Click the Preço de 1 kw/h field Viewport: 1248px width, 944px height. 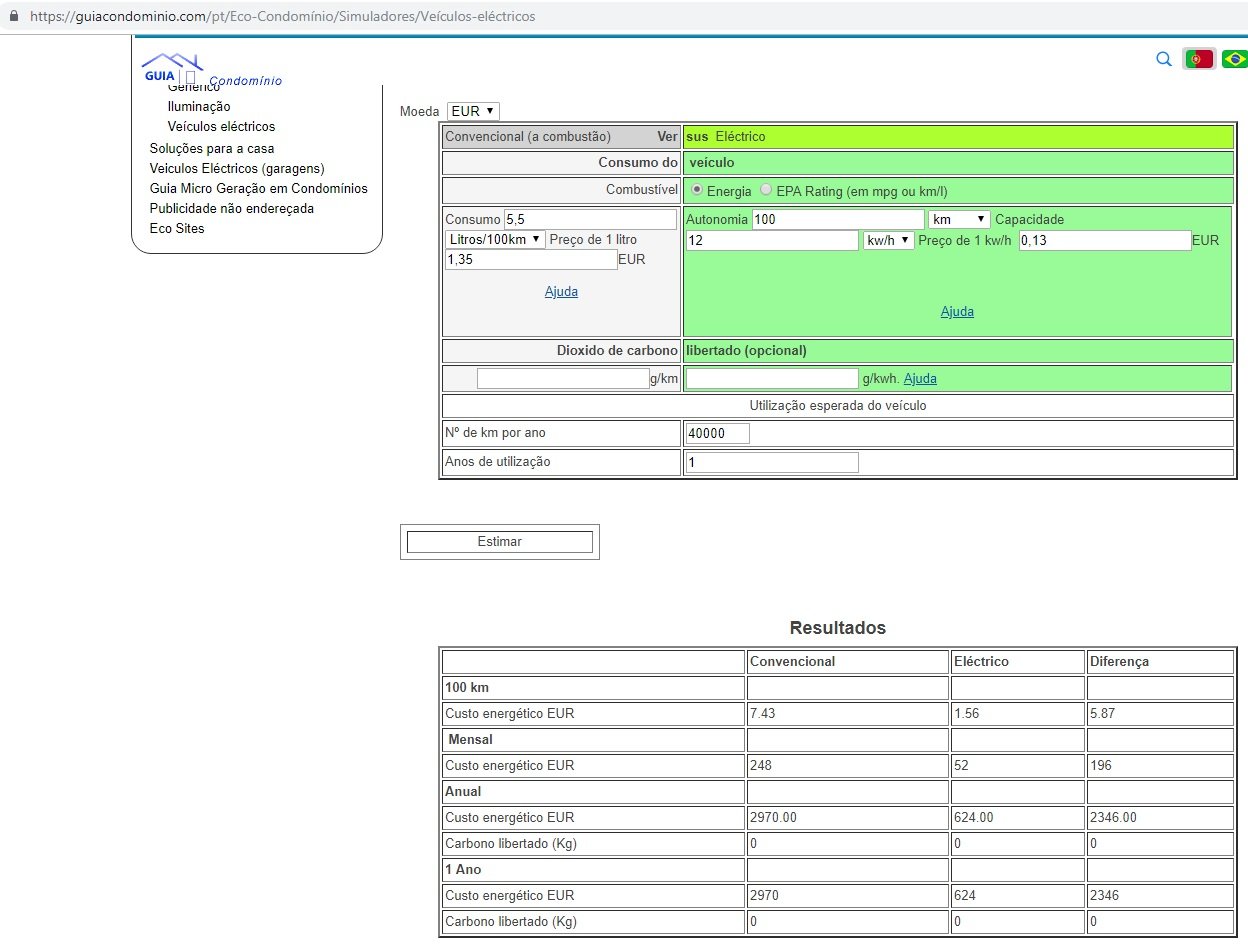tap(1104, 240)
